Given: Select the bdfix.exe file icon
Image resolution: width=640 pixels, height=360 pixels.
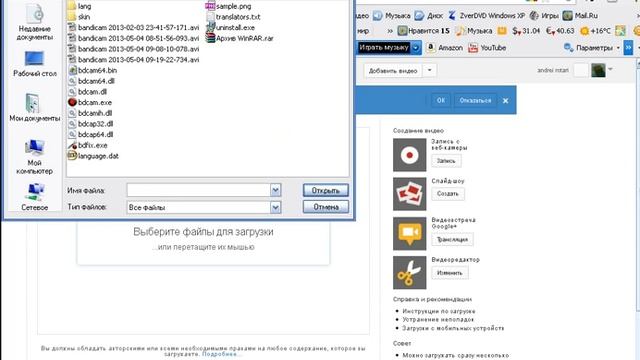Looking at the screenshot, I should point(72,145).
